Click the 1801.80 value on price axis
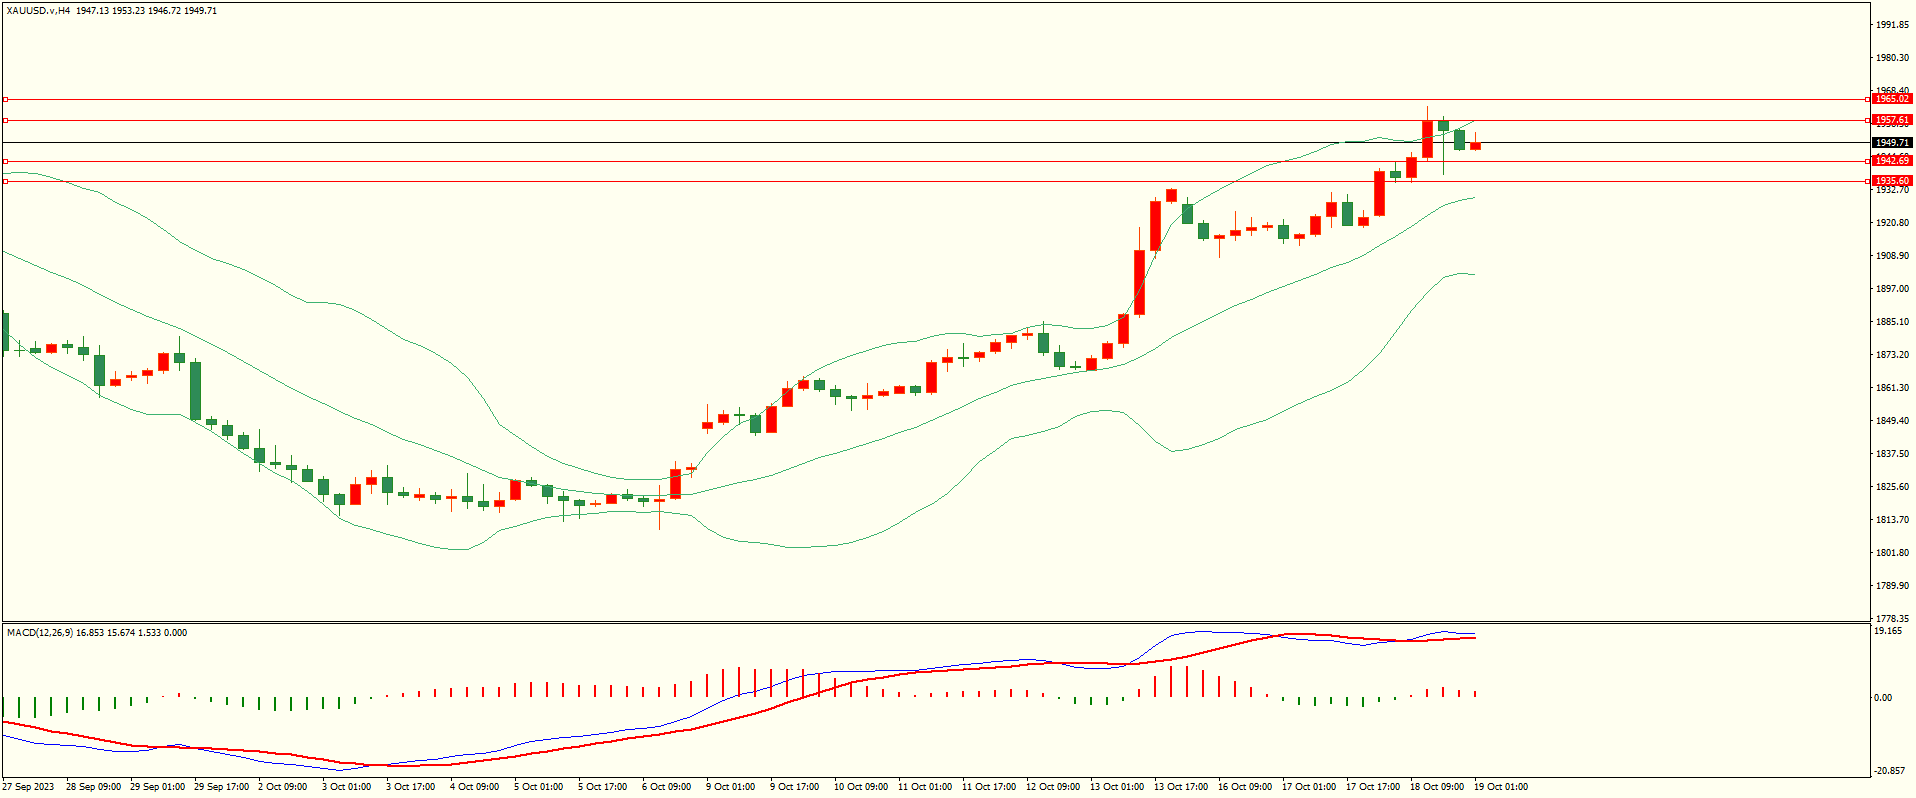 pos(1892,553)
